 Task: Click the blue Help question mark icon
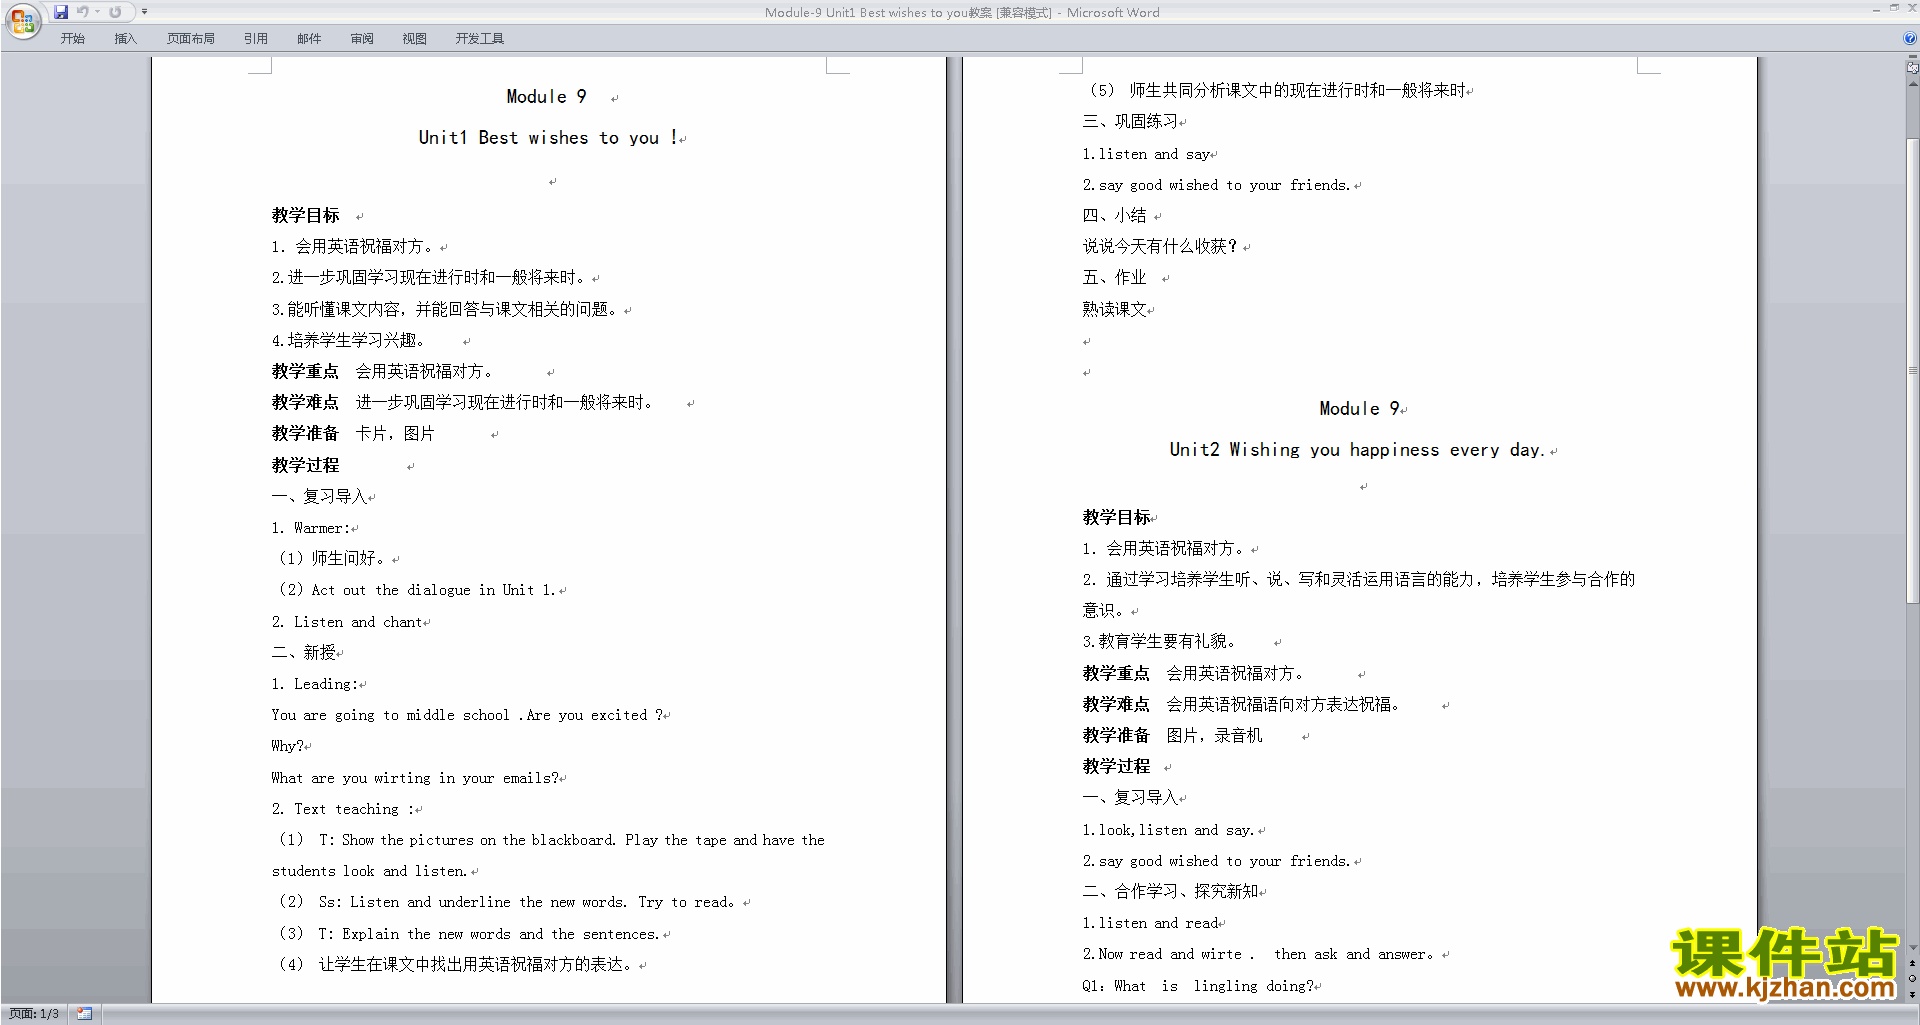point(1910,39)
